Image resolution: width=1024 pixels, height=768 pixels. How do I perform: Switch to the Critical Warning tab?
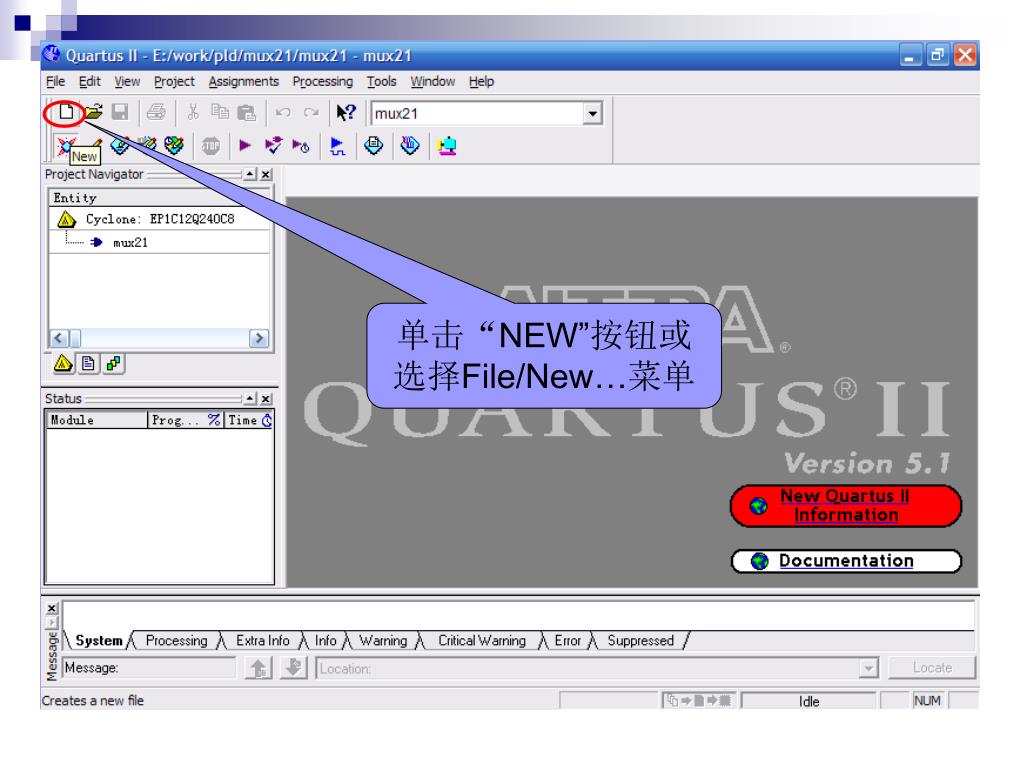(x=482, y=641)
